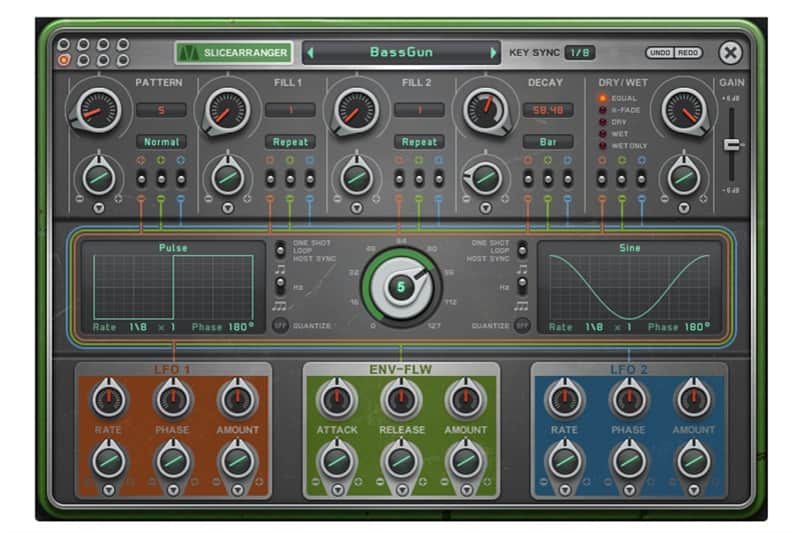Open the BassGun preset name menu
Screen dimensions: 800x533
(402, 52)
